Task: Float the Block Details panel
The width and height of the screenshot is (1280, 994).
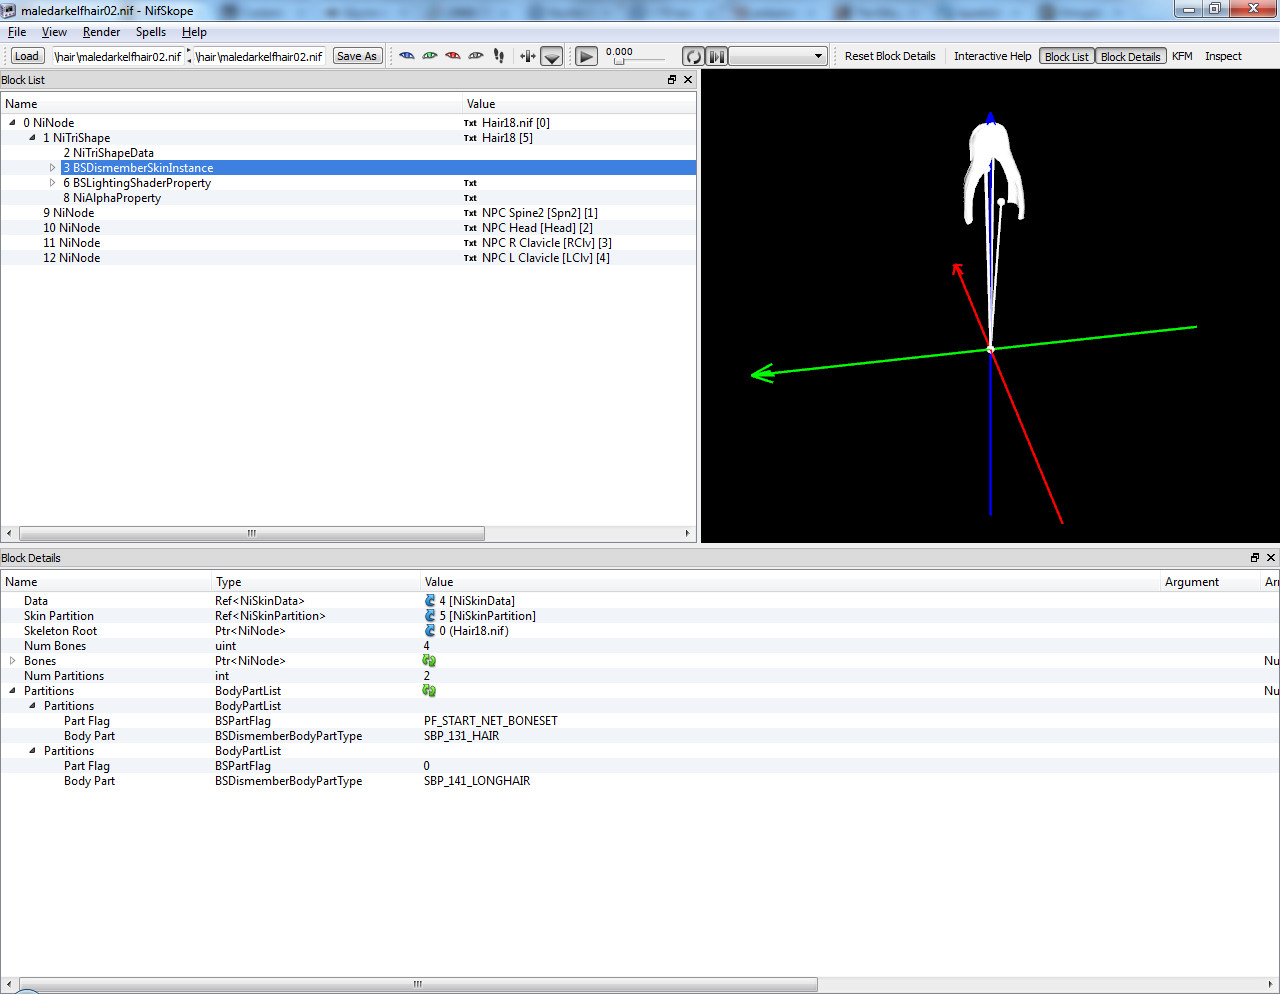Action: (x=1255, y=558)
